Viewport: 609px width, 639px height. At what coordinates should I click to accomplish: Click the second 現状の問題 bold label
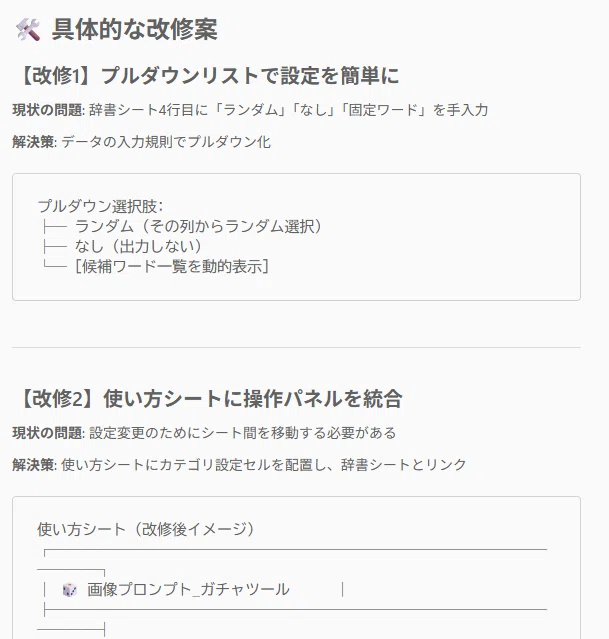(x=49, y=433)
